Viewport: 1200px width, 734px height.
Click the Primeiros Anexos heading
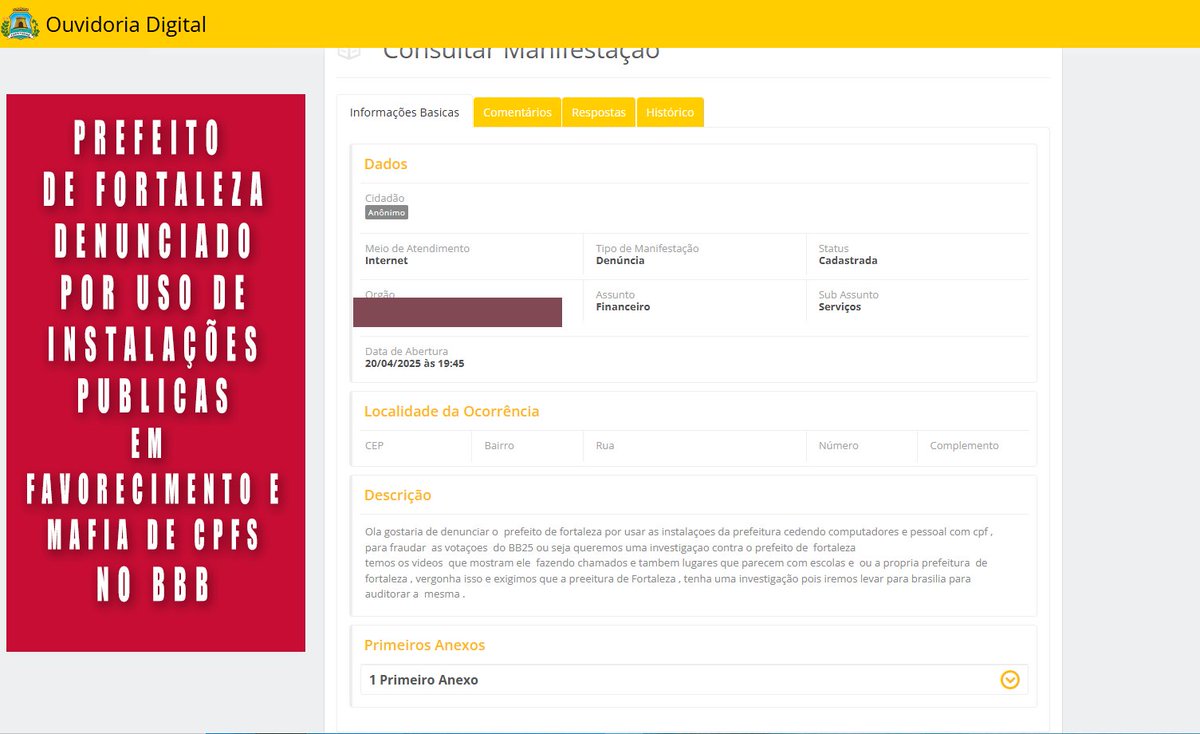tap(425, 645)
